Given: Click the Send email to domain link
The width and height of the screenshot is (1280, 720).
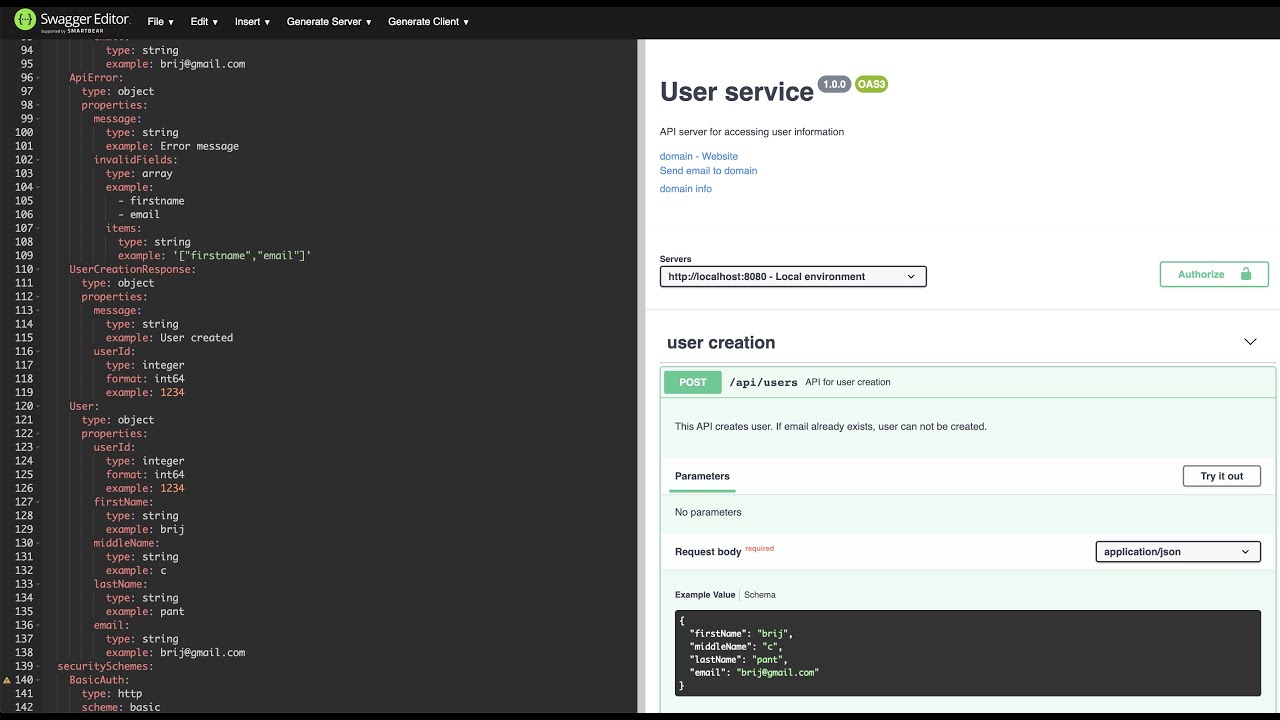Looking at the screenshot, I should (708, 171).
